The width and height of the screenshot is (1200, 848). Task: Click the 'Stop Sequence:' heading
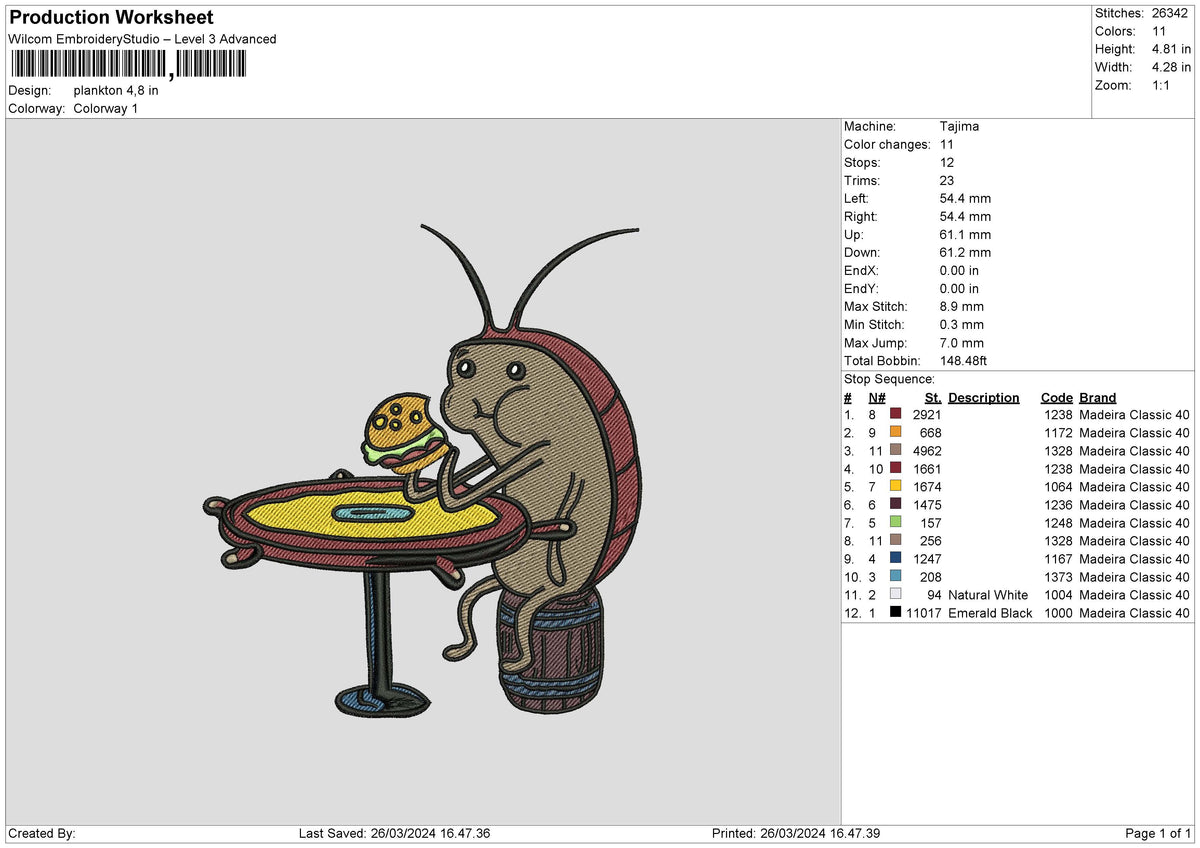pyautogui.click(x=889, y=379)
